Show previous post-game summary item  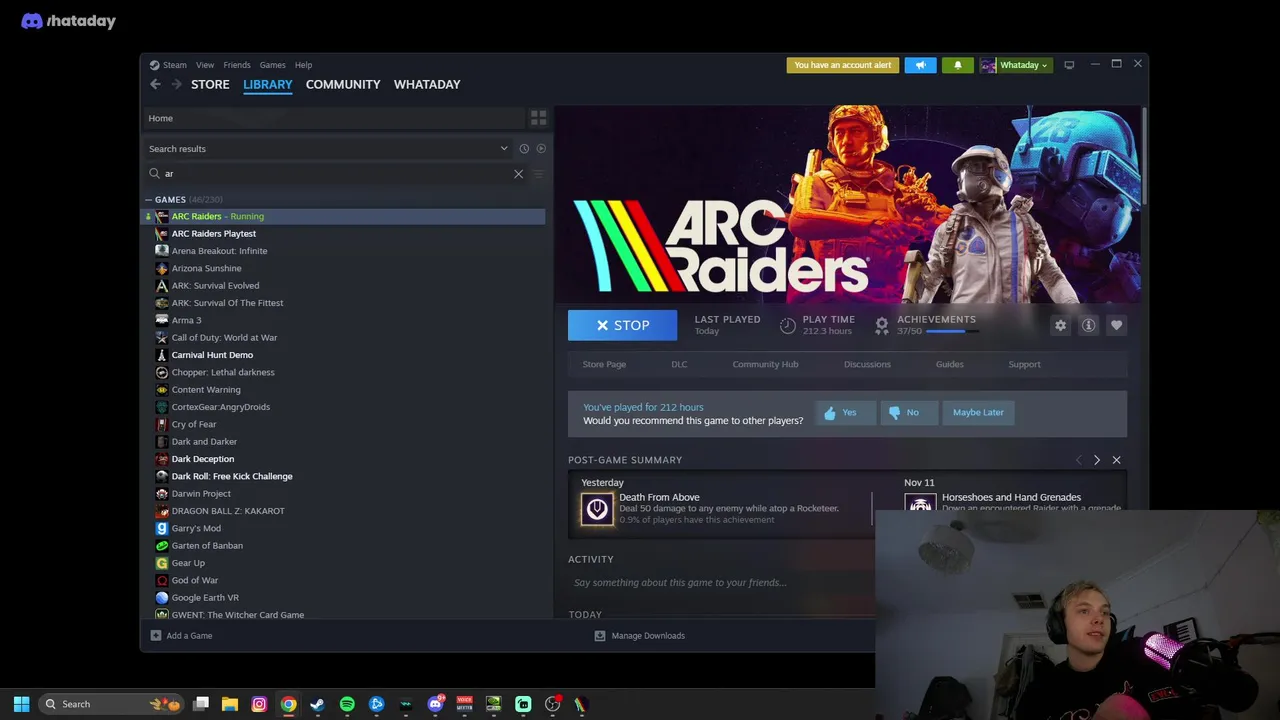point(1078,460)
